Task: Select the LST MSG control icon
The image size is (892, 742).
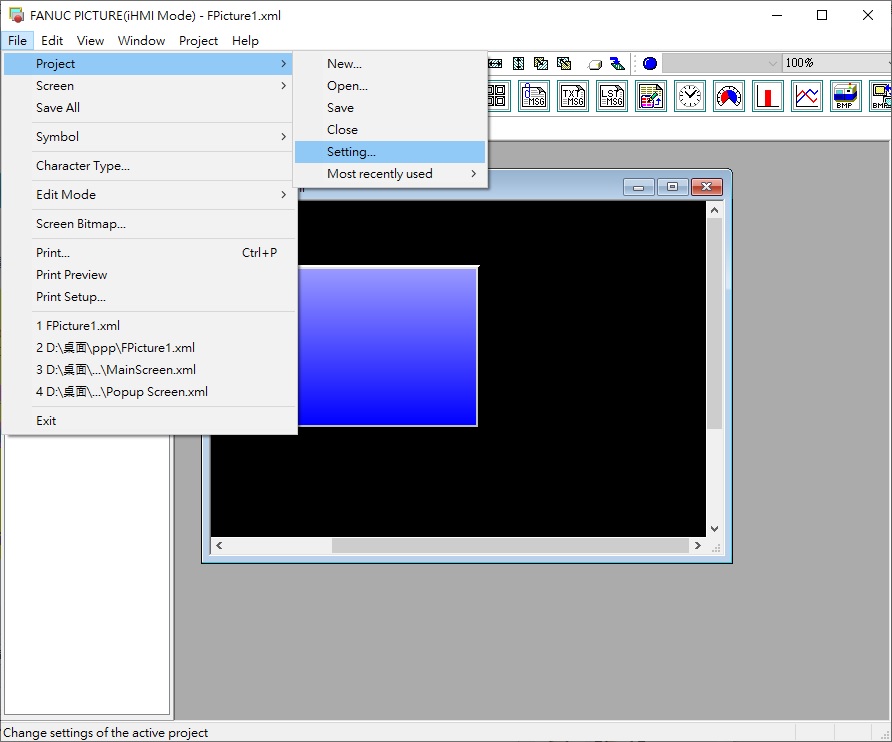Action: click(612, 96)
